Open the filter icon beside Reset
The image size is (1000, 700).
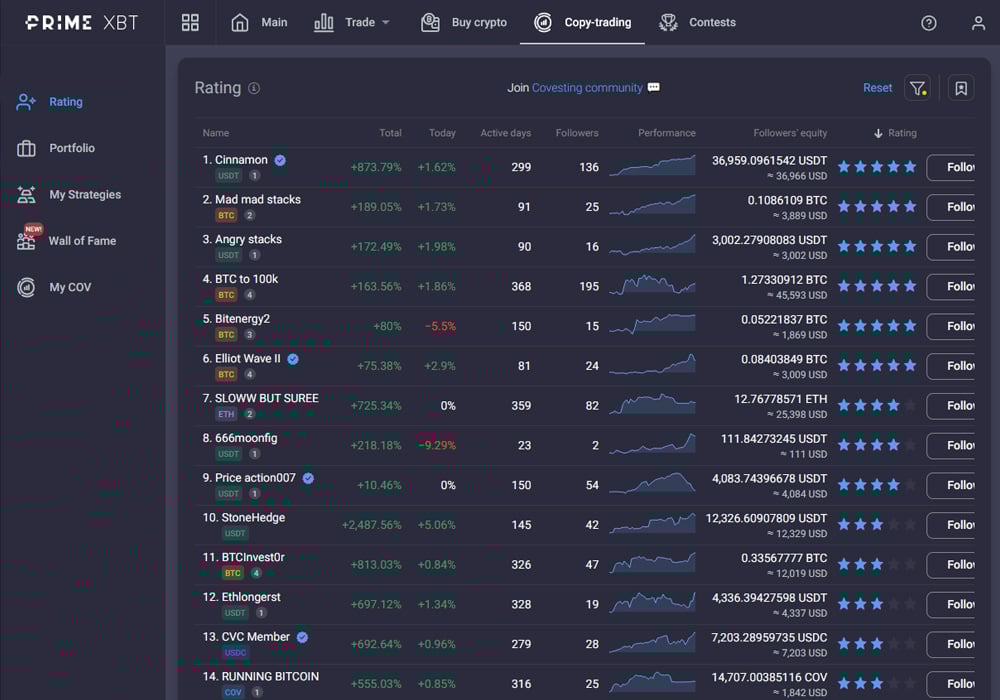918,88
